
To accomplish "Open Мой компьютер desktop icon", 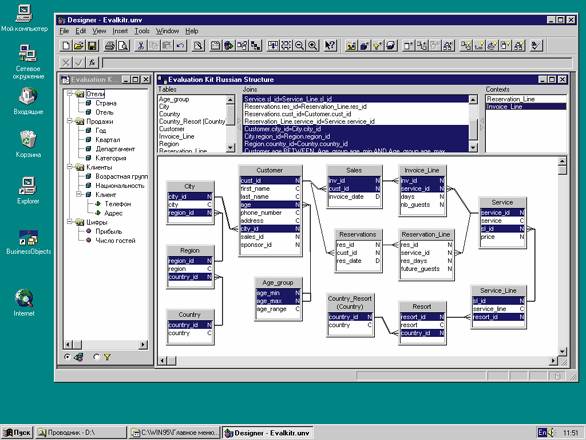I will [24, 18].
